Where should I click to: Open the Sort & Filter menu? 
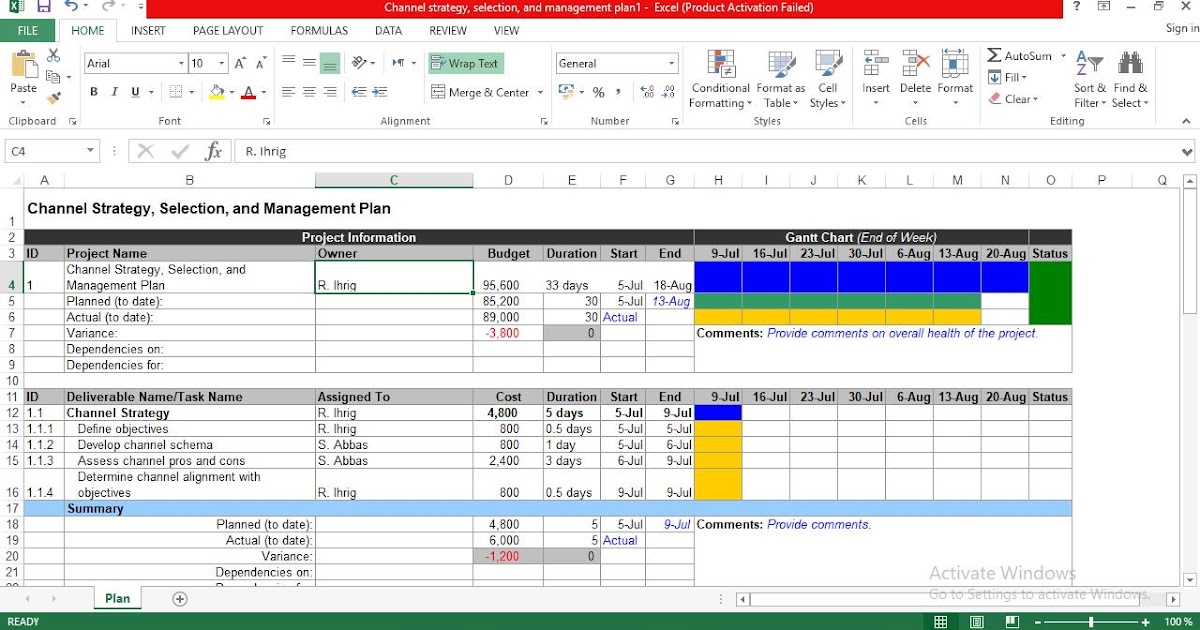(1089, 80)
